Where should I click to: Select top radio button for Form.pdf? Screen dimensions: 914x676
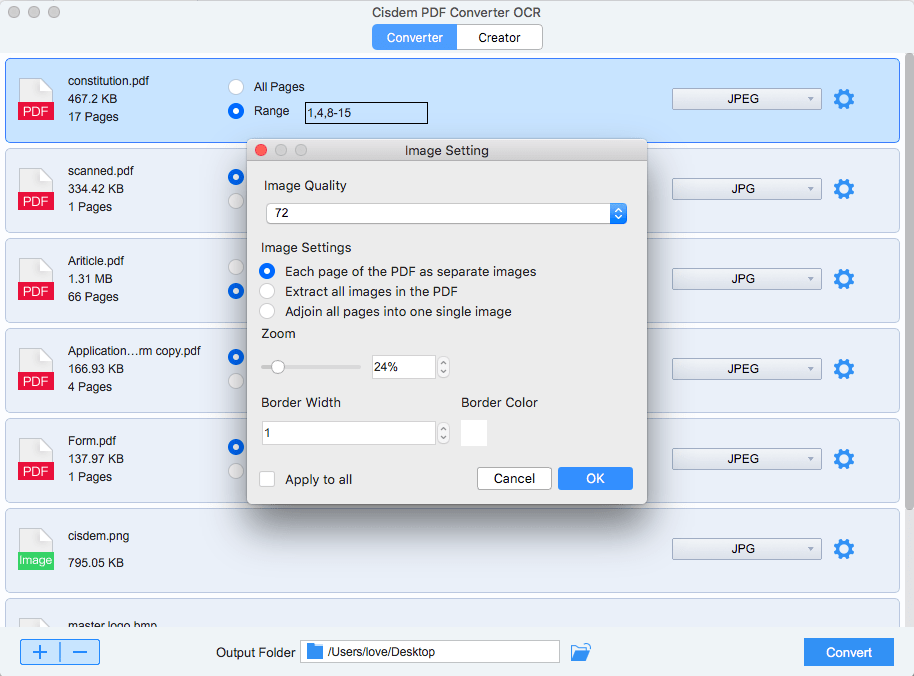pos(236,447)
